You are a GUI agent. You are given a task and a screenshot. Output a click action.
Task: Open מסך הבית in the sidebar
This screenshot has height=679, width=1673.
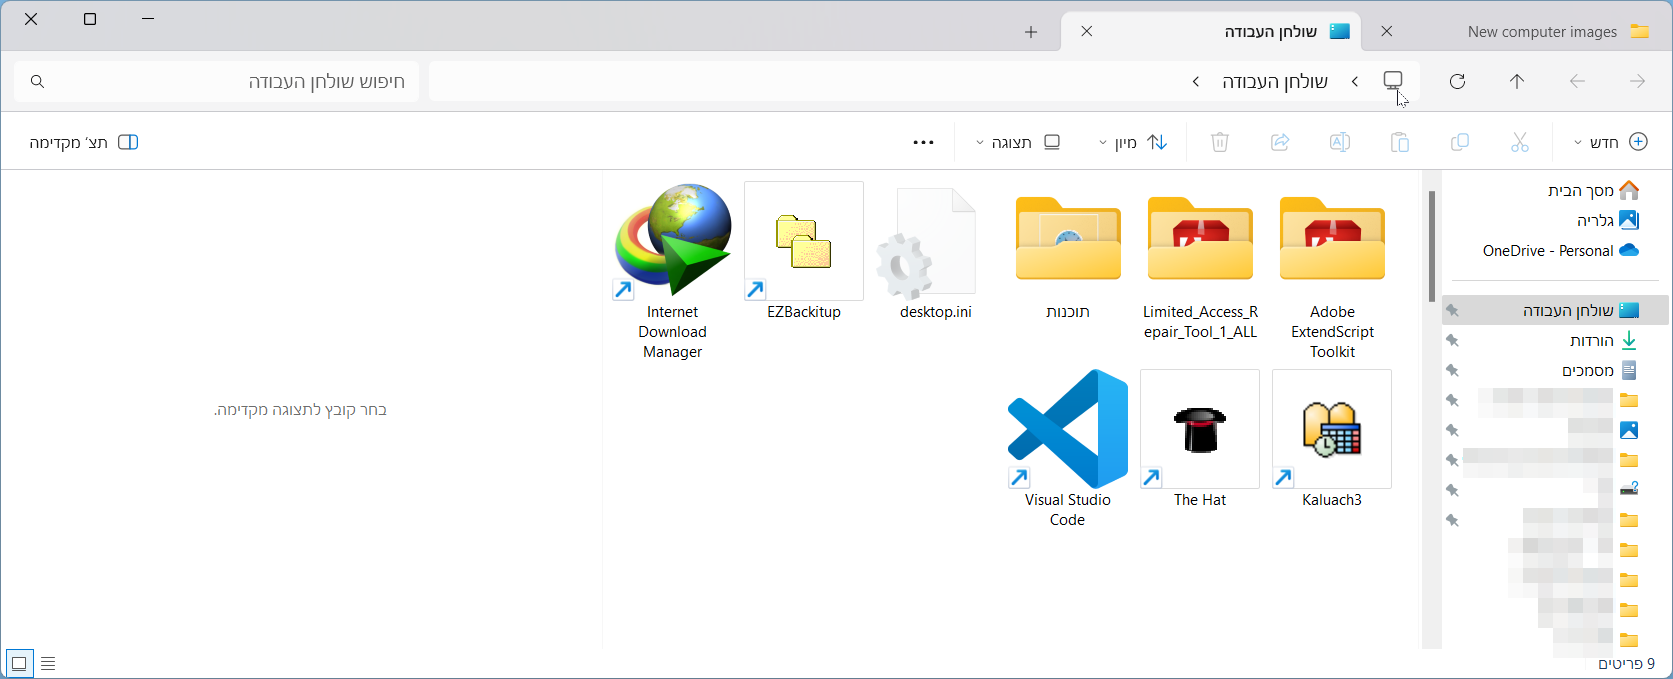tap(1593, 190)
